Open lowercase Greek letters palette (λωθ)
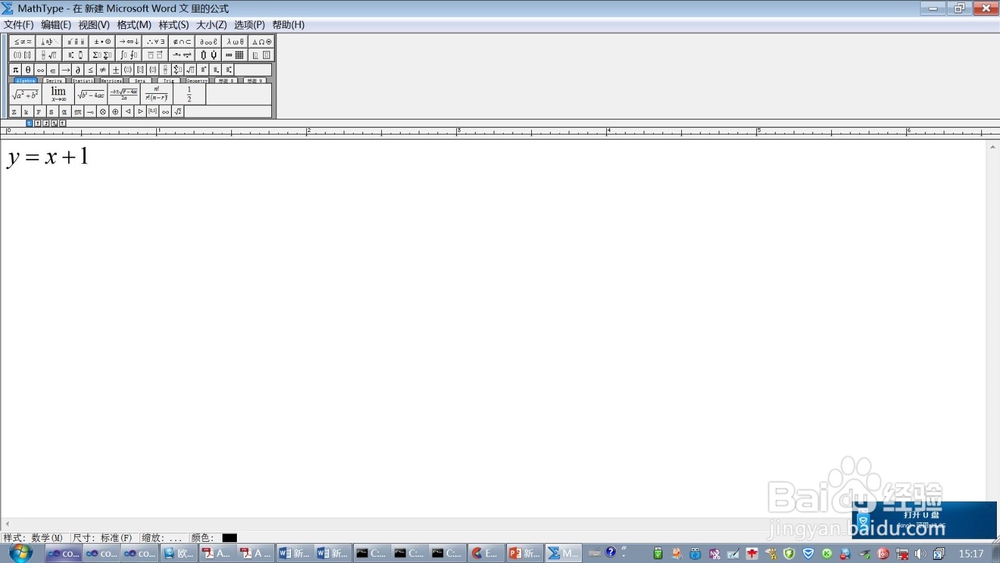 point(235,41)
